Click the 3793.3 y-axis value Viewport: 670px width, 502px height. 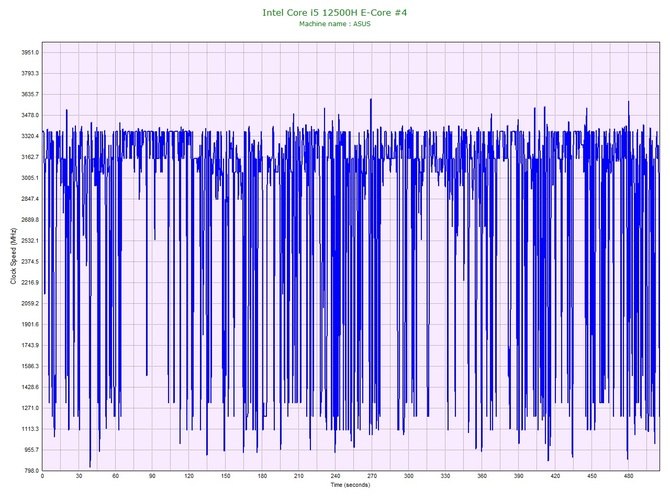click(x=30, y=73)
